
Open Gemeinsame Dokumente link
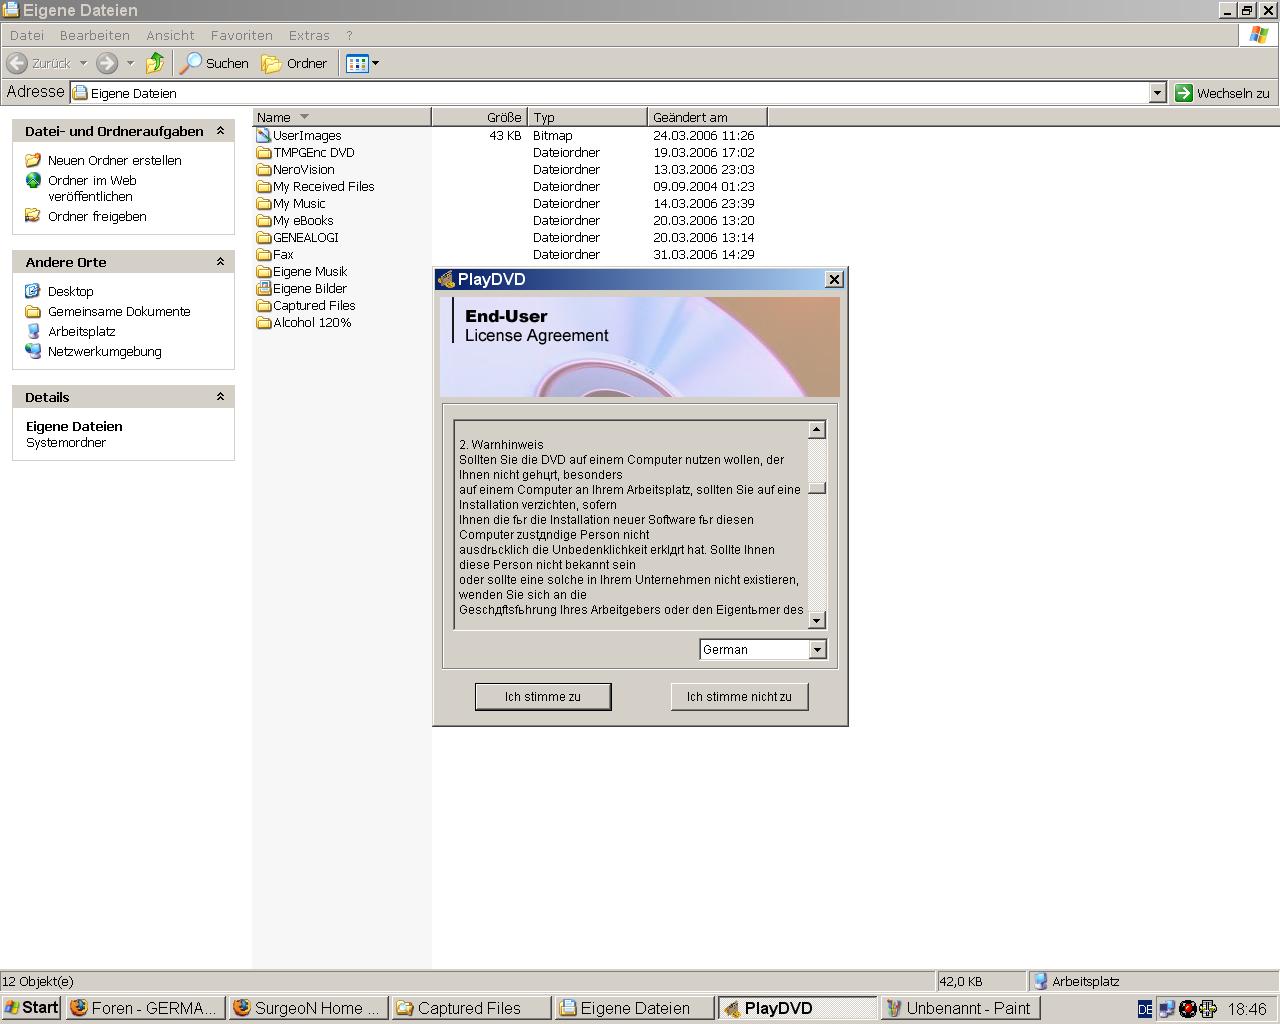119,311
